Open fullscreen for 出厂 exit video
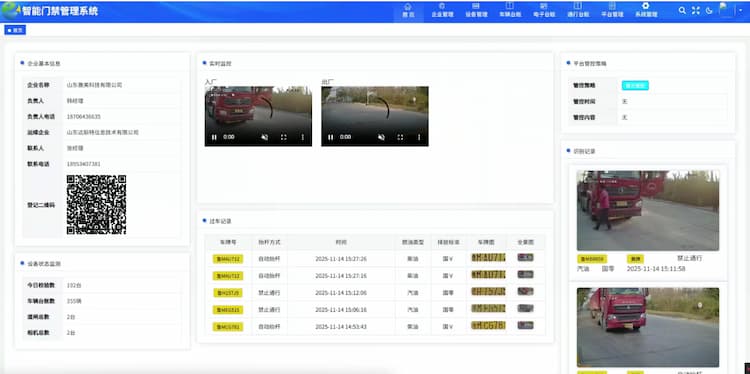750x374 pixels. pyautogui.click(x=400, y=137)
